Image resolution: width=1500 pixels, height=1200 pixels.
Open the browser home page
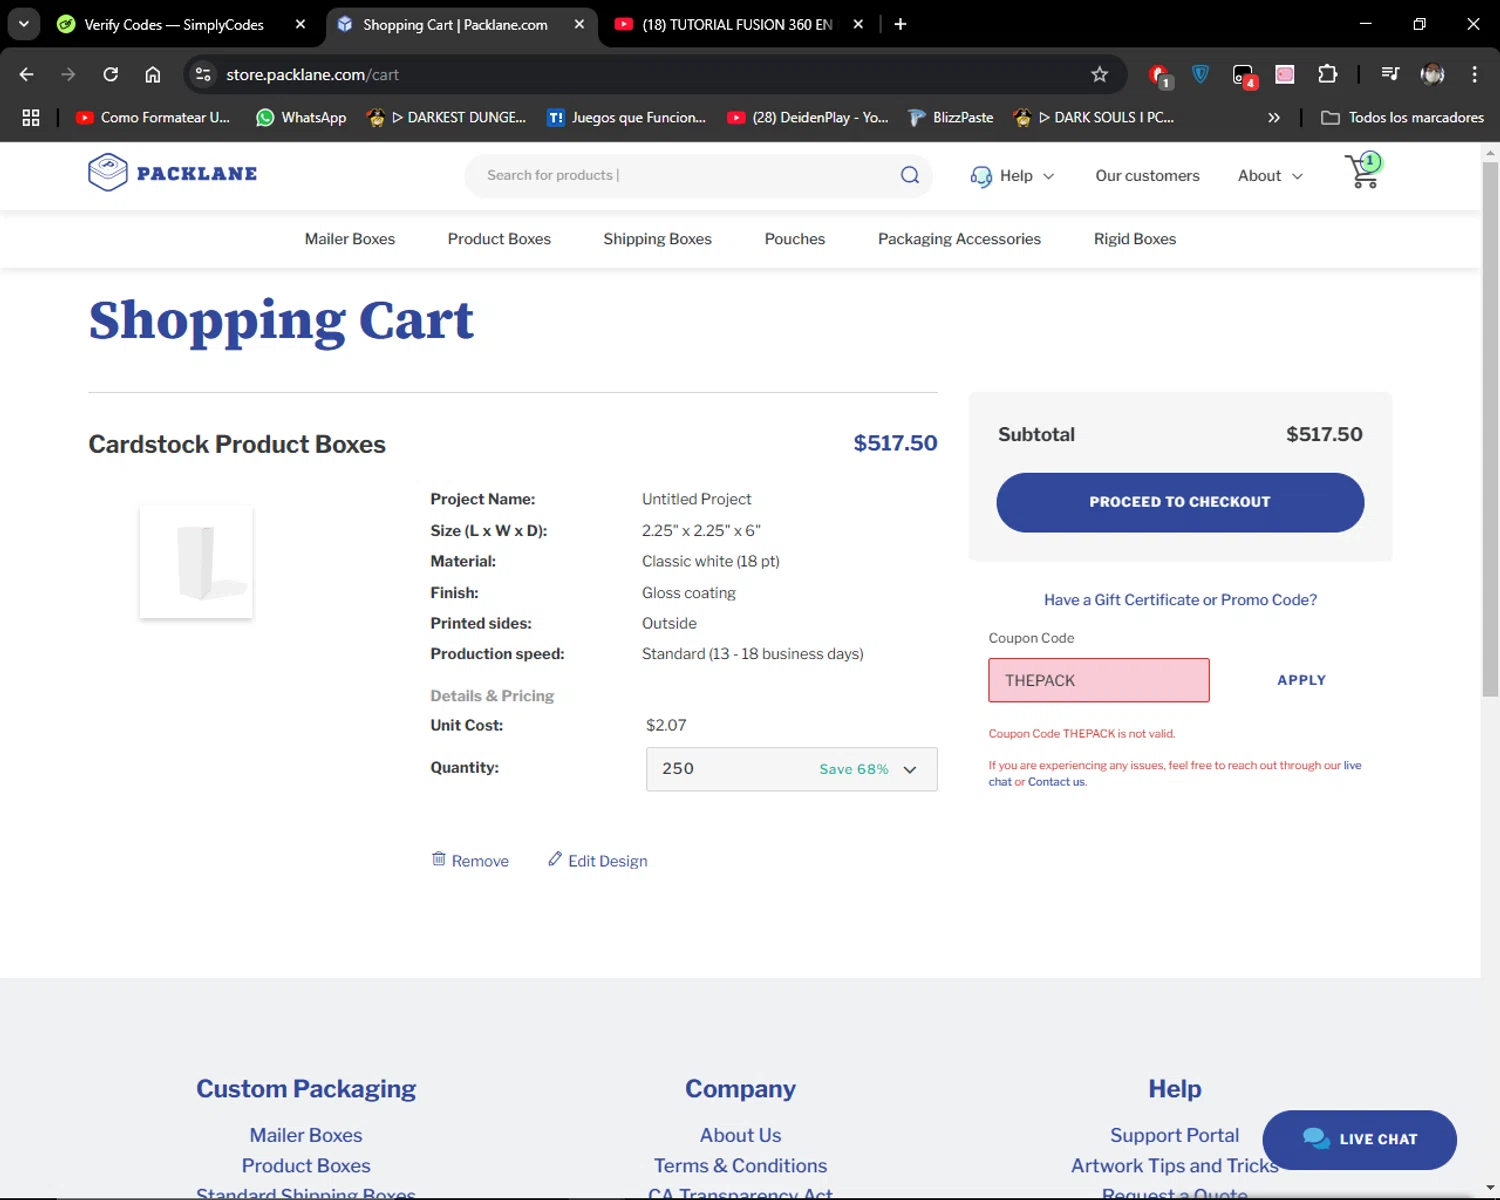click(153, 74)
